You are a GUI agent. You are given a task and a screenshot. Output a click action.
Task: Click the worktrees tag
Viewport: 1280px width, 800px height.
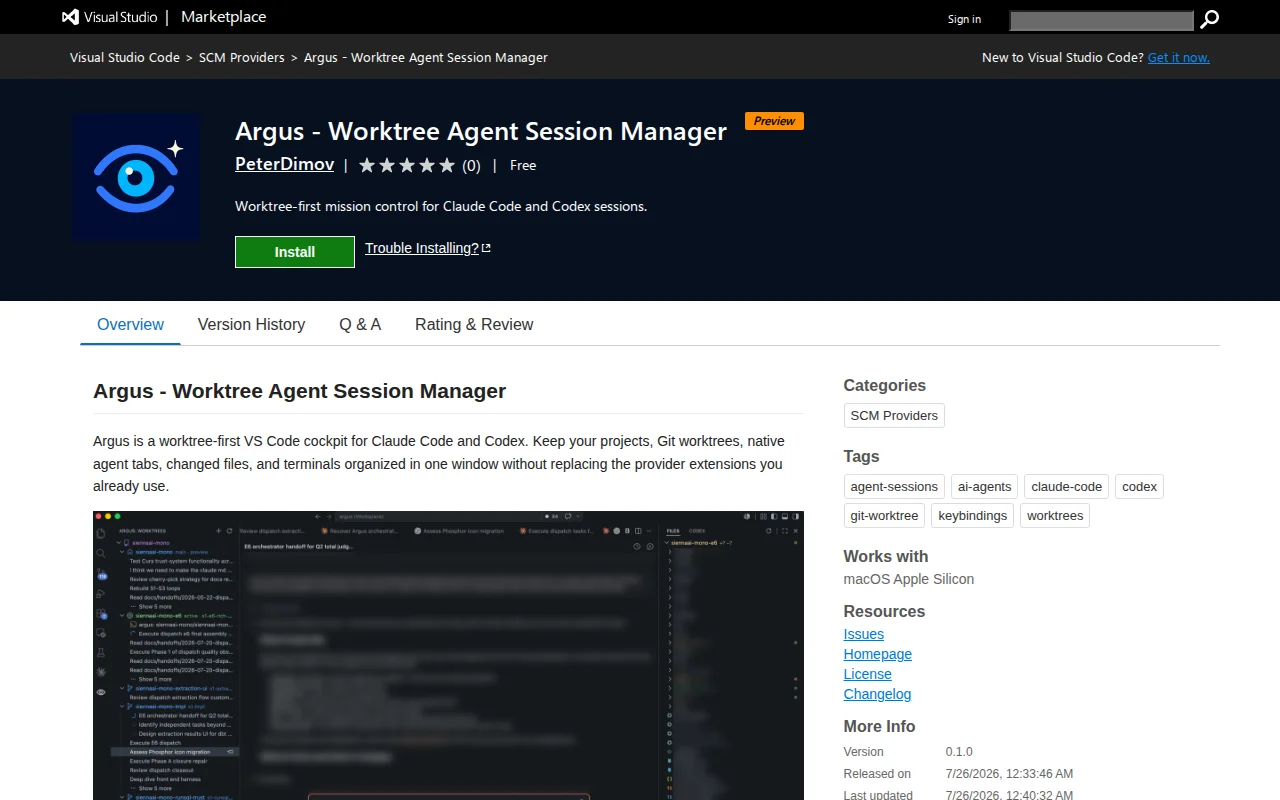[1055, 515]
